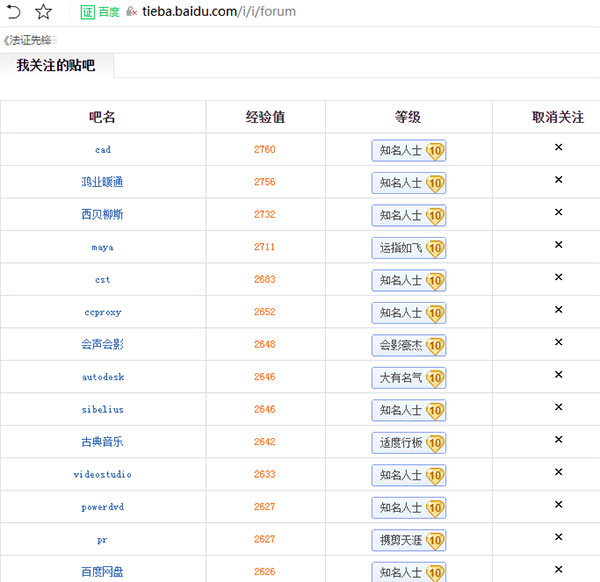Unfollow the 会声会影 forum with X
Image resolution: width=600 pixels, height=582 pixels.
tap(558, 342)
